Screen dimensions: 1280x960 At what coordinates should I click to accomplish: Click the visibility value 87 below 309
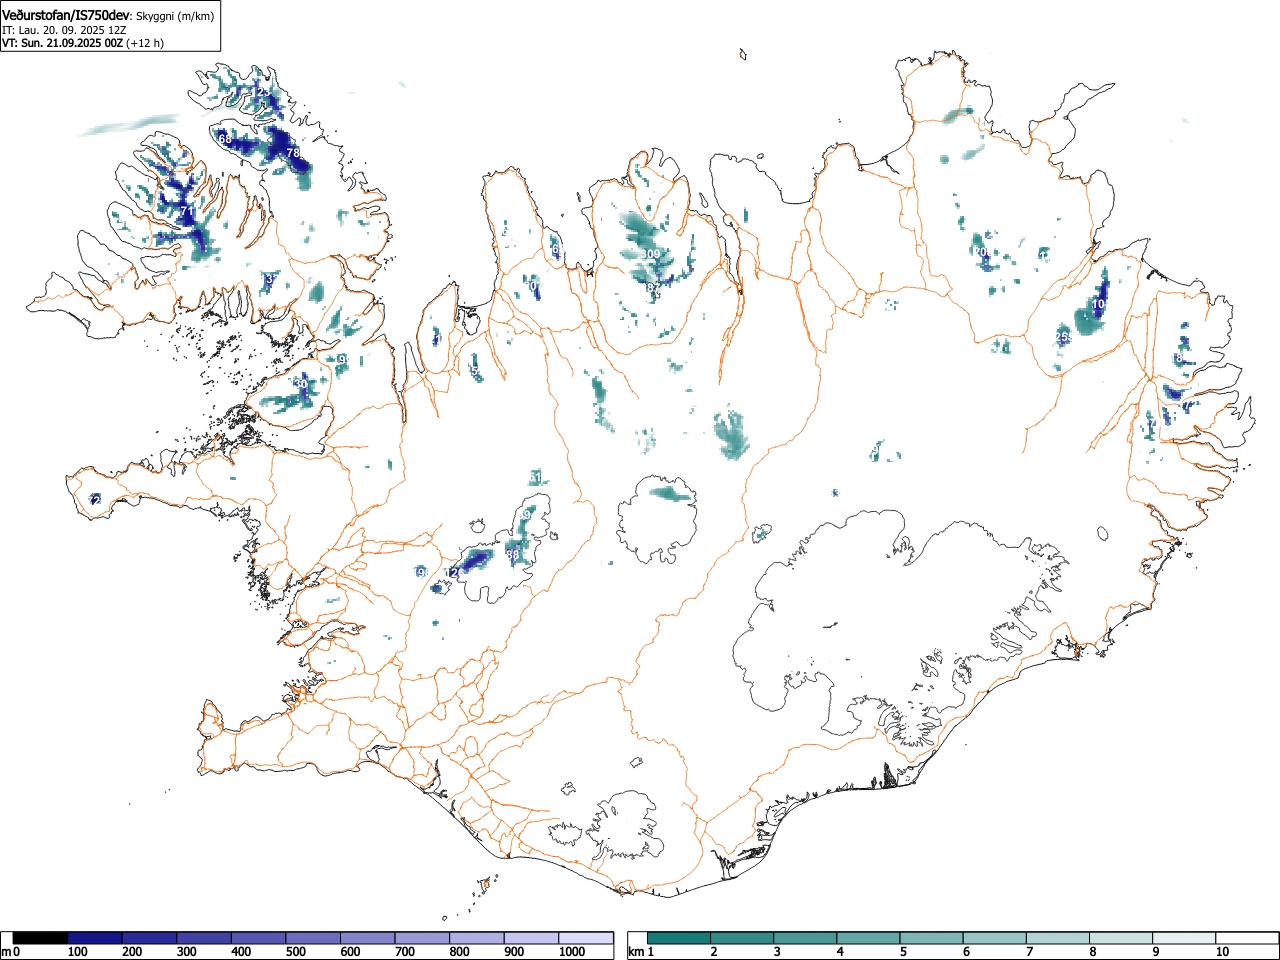pos(653,288)
